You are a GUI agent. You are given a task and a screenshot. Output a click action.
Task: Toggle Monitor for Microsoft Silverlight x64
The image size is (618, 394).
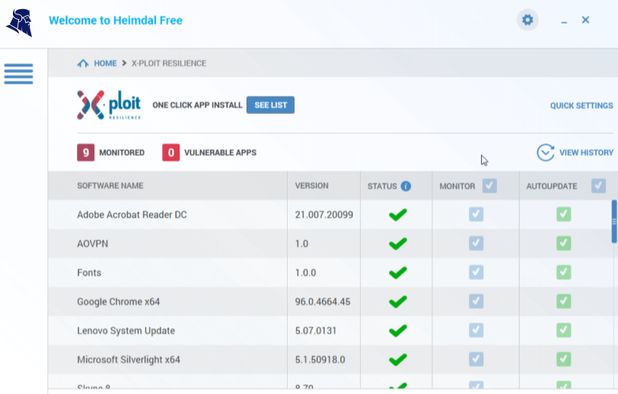(476, 359)
